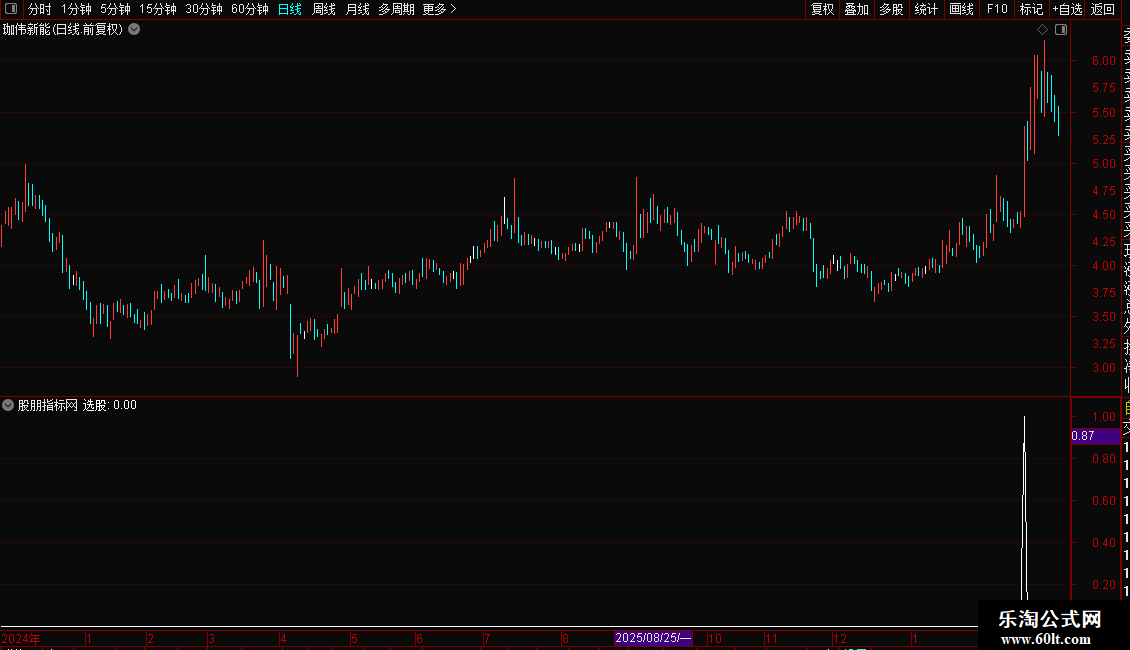Viewport: 1130px width, 650px height.
Task: Open 多周期 multi-period view
Action: [x=396, y=9]
